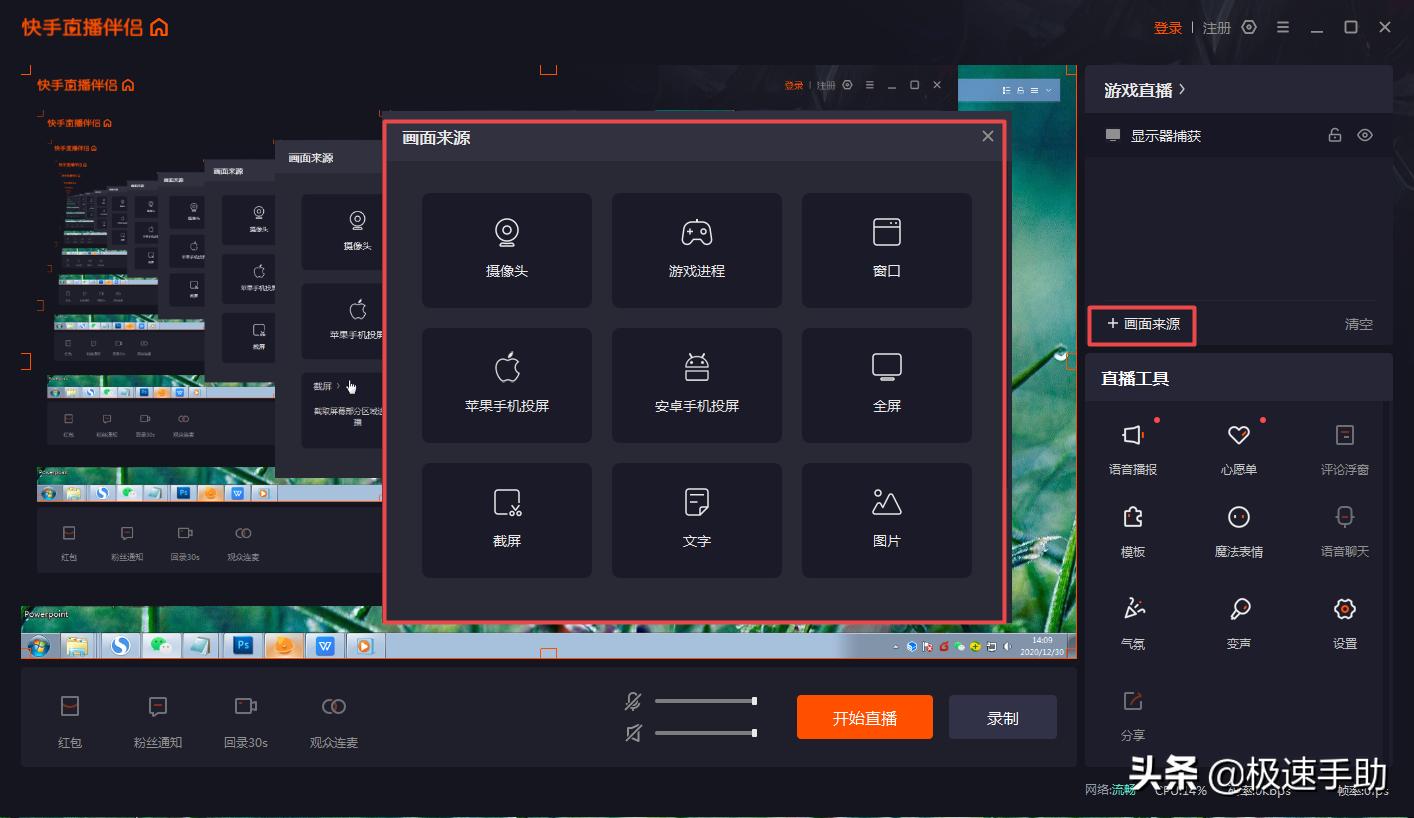Viewport: 1414px width, 818px height.
Task: Click the + 画面来源 add source button
Action: (x=1142, y=325)
